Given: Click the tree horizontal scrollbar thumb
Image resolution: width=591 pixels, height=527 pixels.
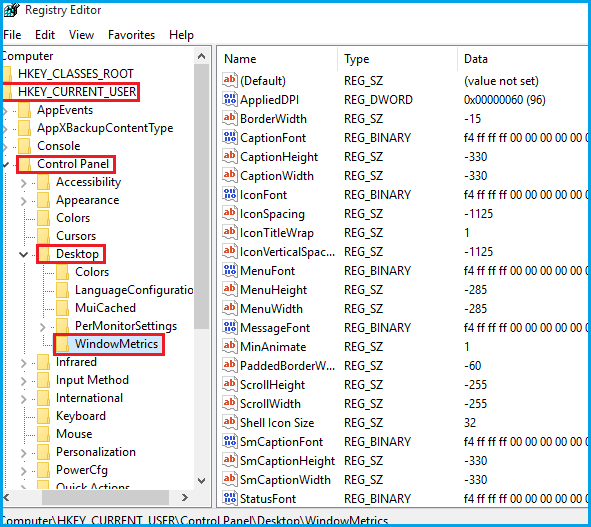Looking at the screenshot, I should [x=105, y=497].
